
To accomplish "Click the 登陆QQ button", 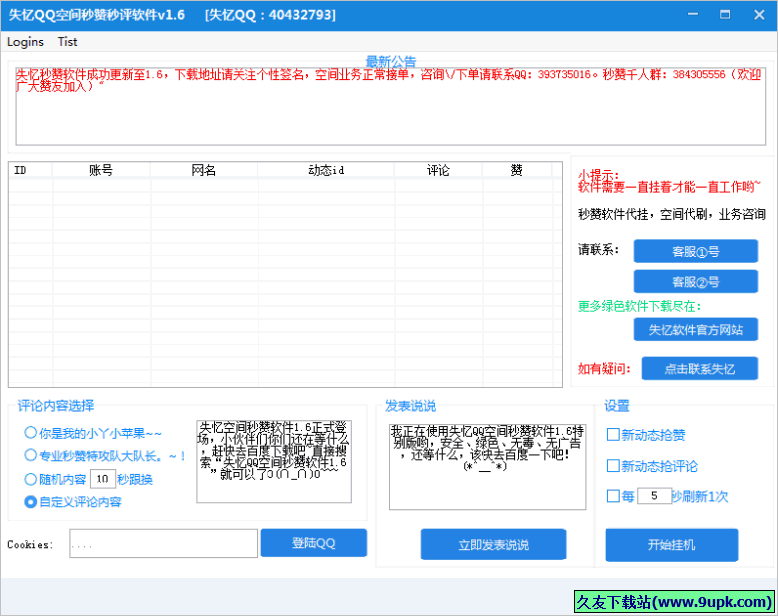I will 314,543.
